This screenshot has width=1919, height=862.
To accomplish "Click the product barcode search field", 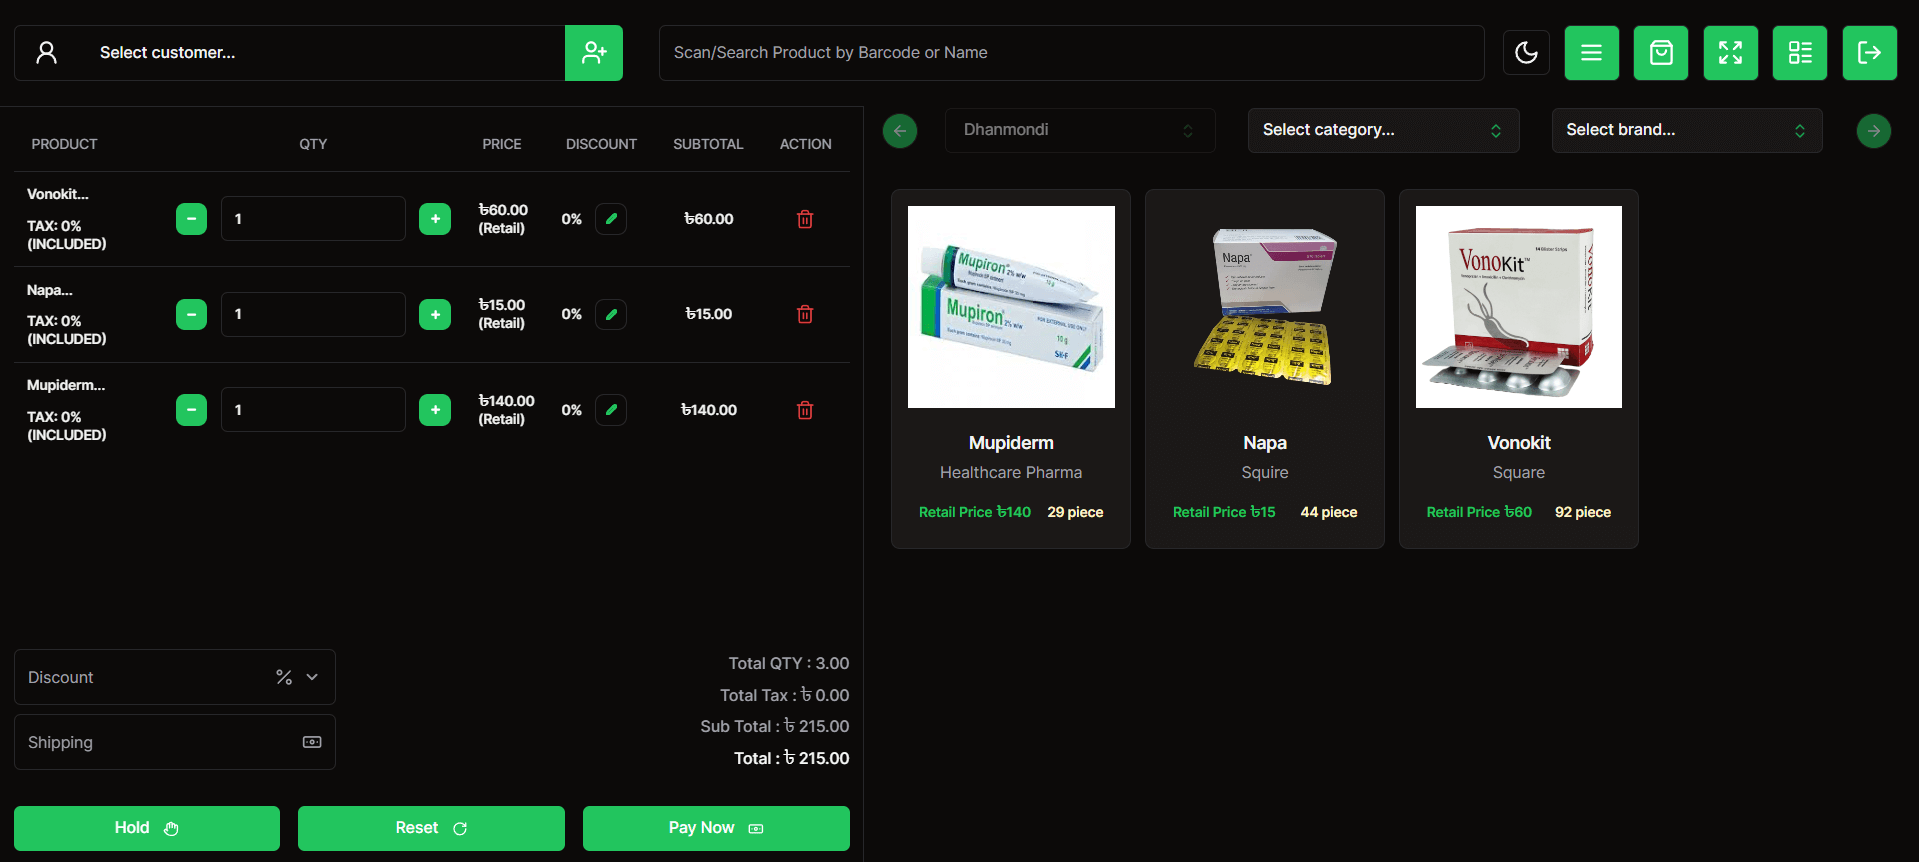I will (x=1071, y=53).
